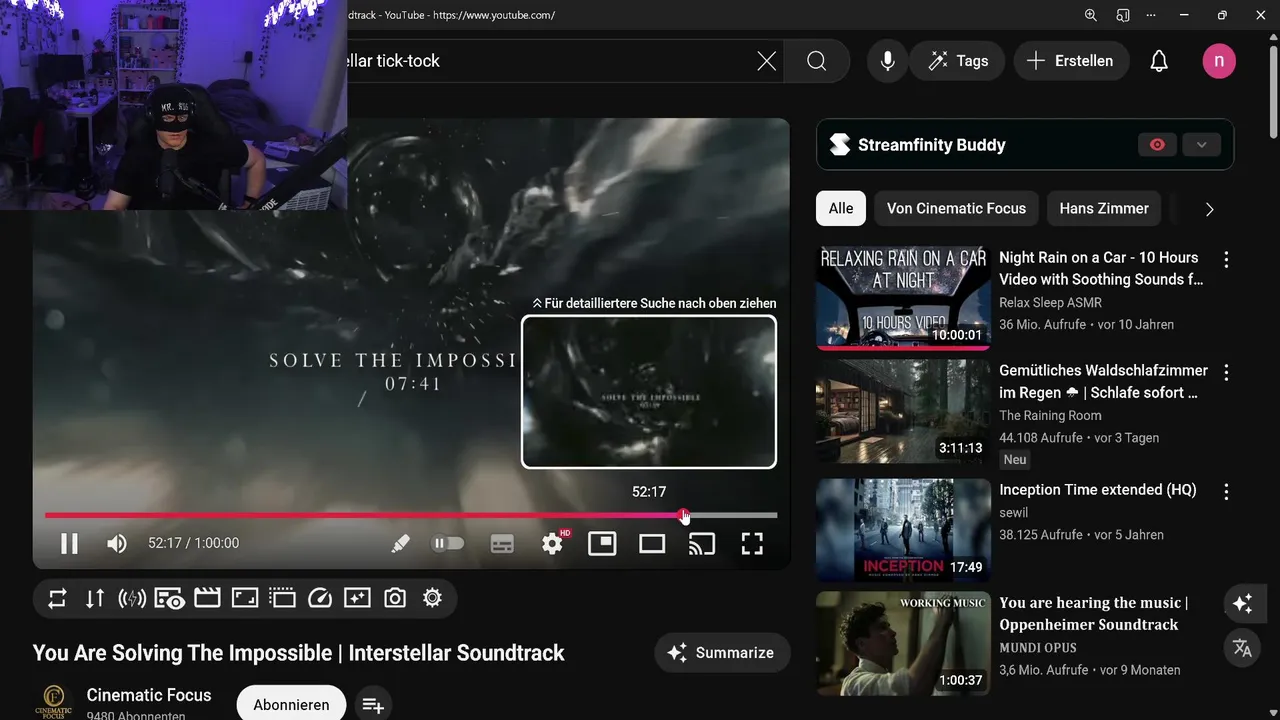The image size is (1280, 720).
Task: Open options for Gemütliches Waldschlafzimmer video
Action: tap(1226, 372)
